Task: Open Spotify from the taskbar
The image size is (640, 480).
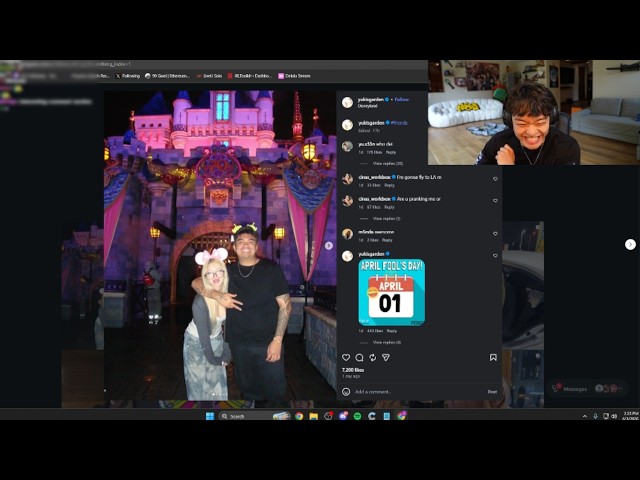Action: [x=358, y=416]
